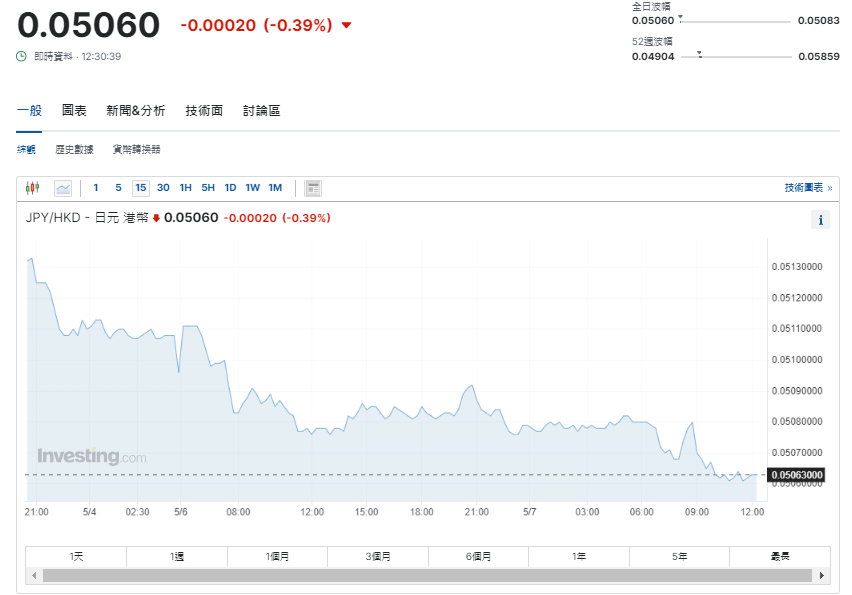
Task: Click the chart info icon
Action: (x=821, y=220)
